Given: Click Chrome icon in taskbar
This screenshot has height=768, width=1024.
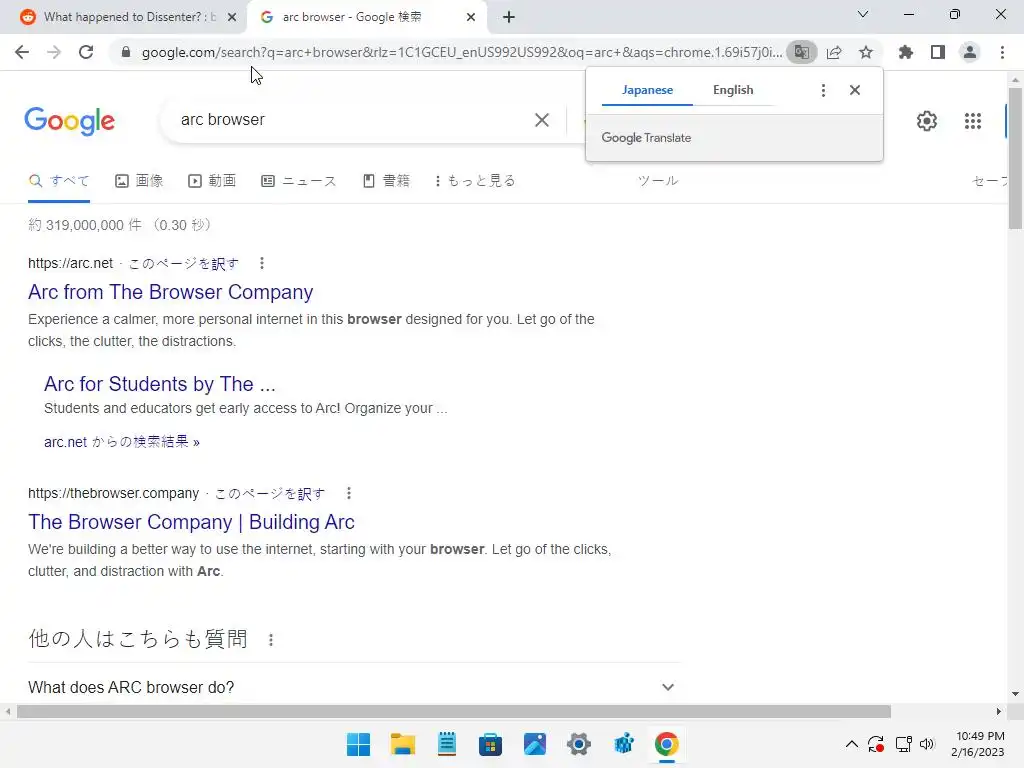Looking at the screenshot, I should [x=667, y=744].
